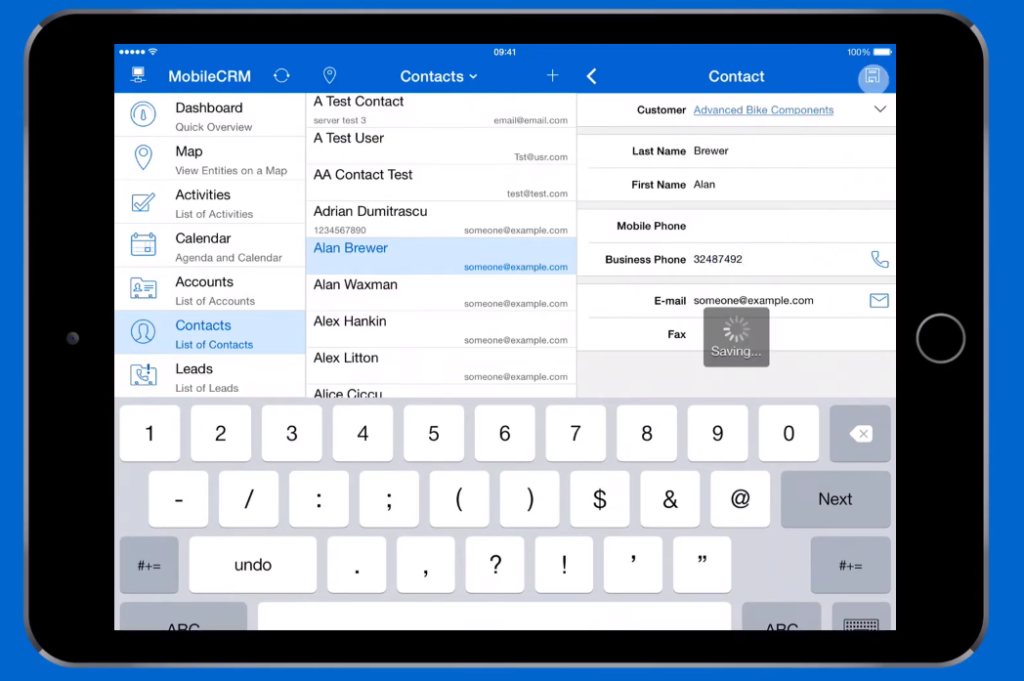Add a new contact with the plus icon
The width and height of the screenshot is (1024, 681).
(552, 76)
